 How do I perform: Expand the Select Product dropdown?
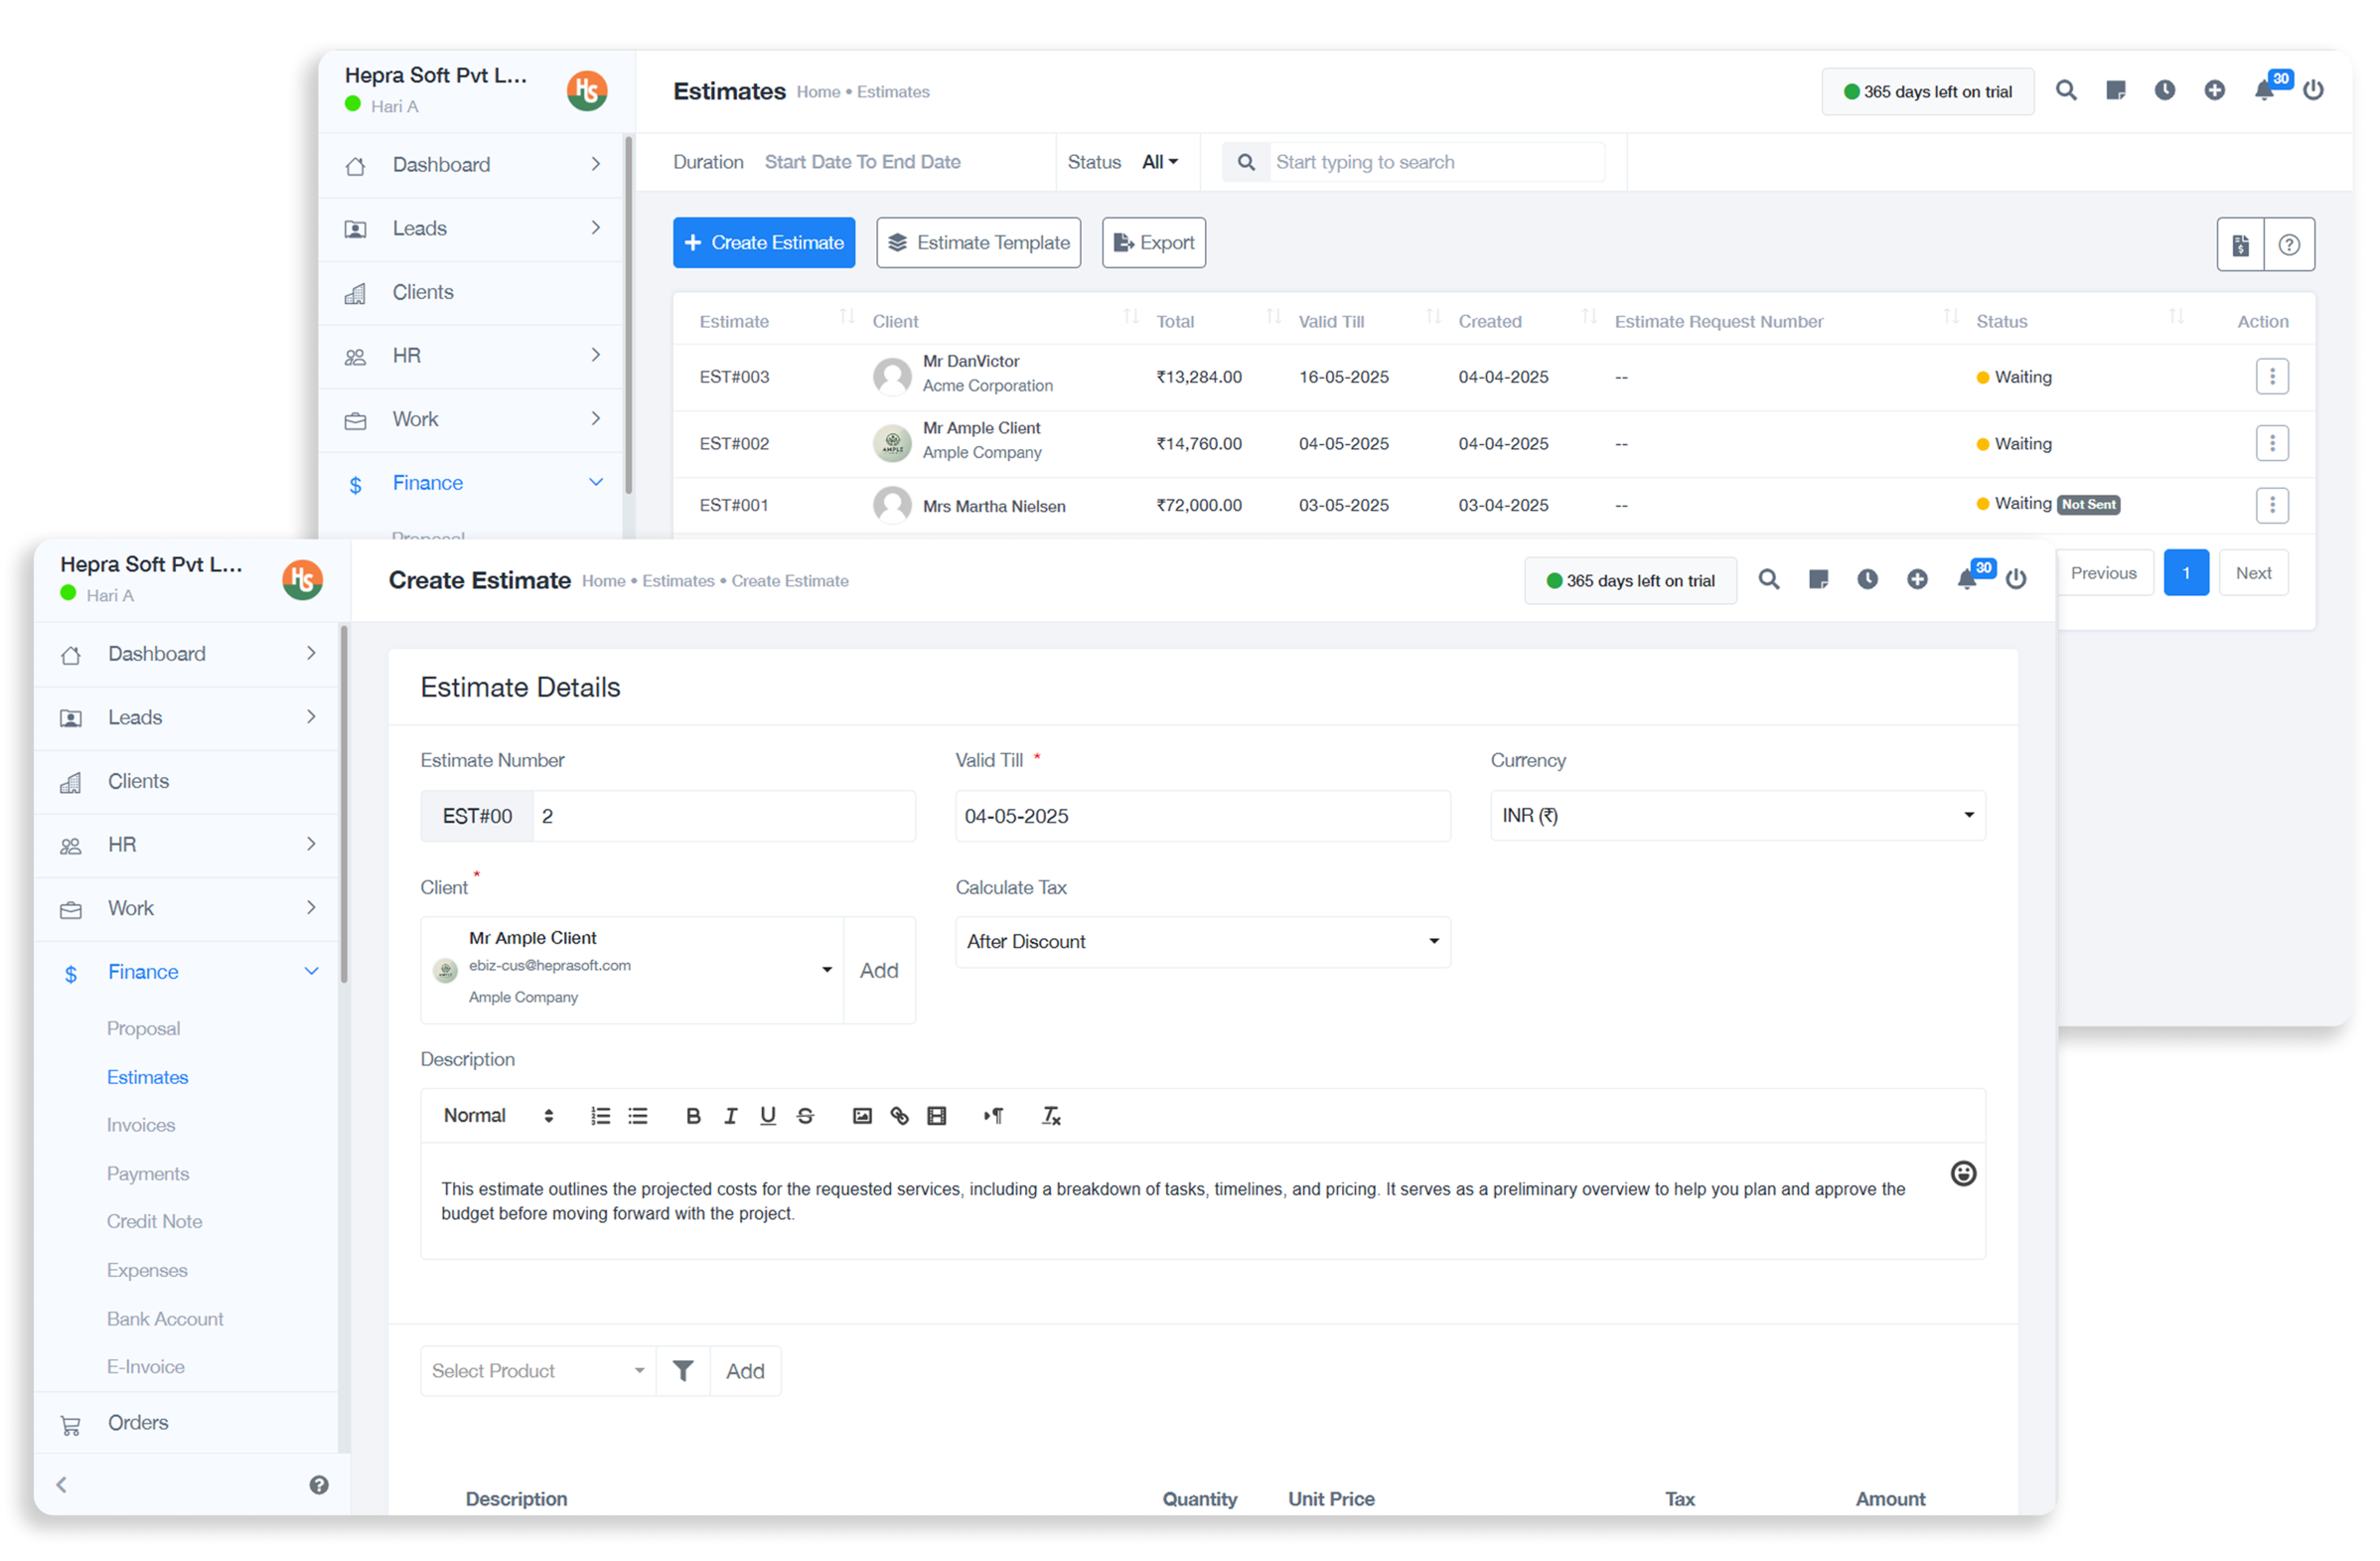[x=538, y=1371]
